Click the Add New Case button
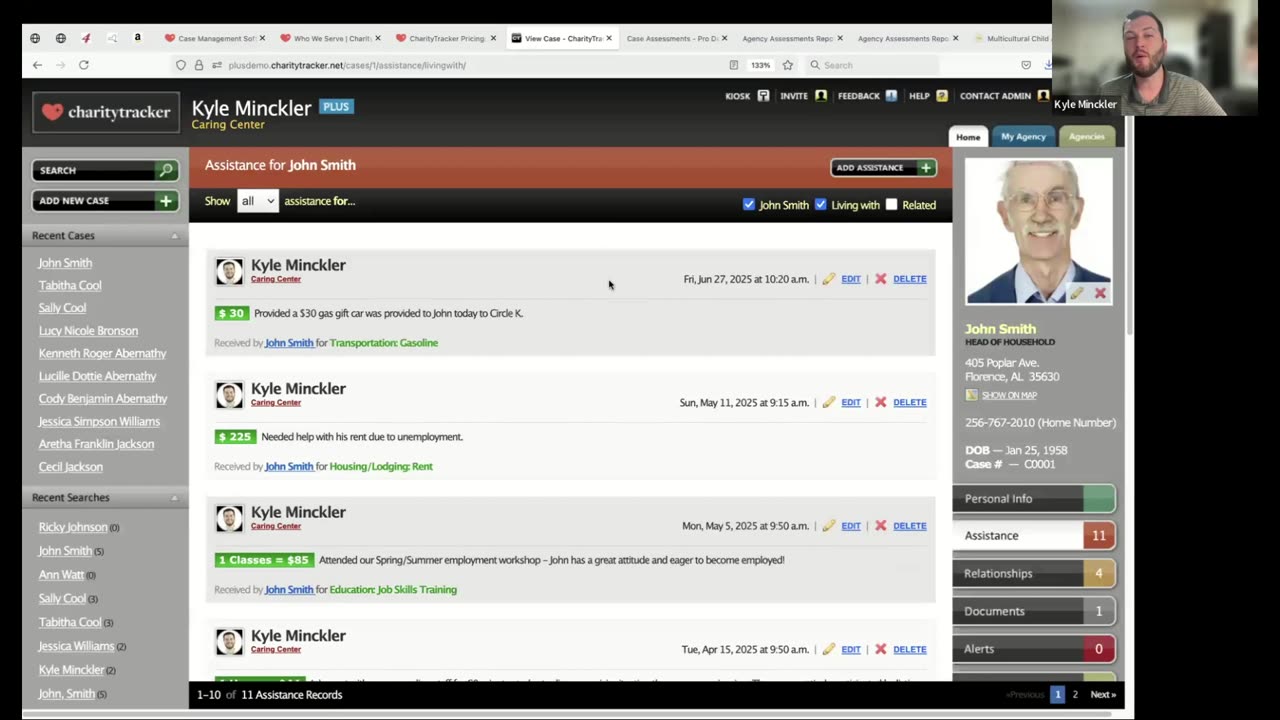Screen dimensions: 1280x720 point(105,201)
